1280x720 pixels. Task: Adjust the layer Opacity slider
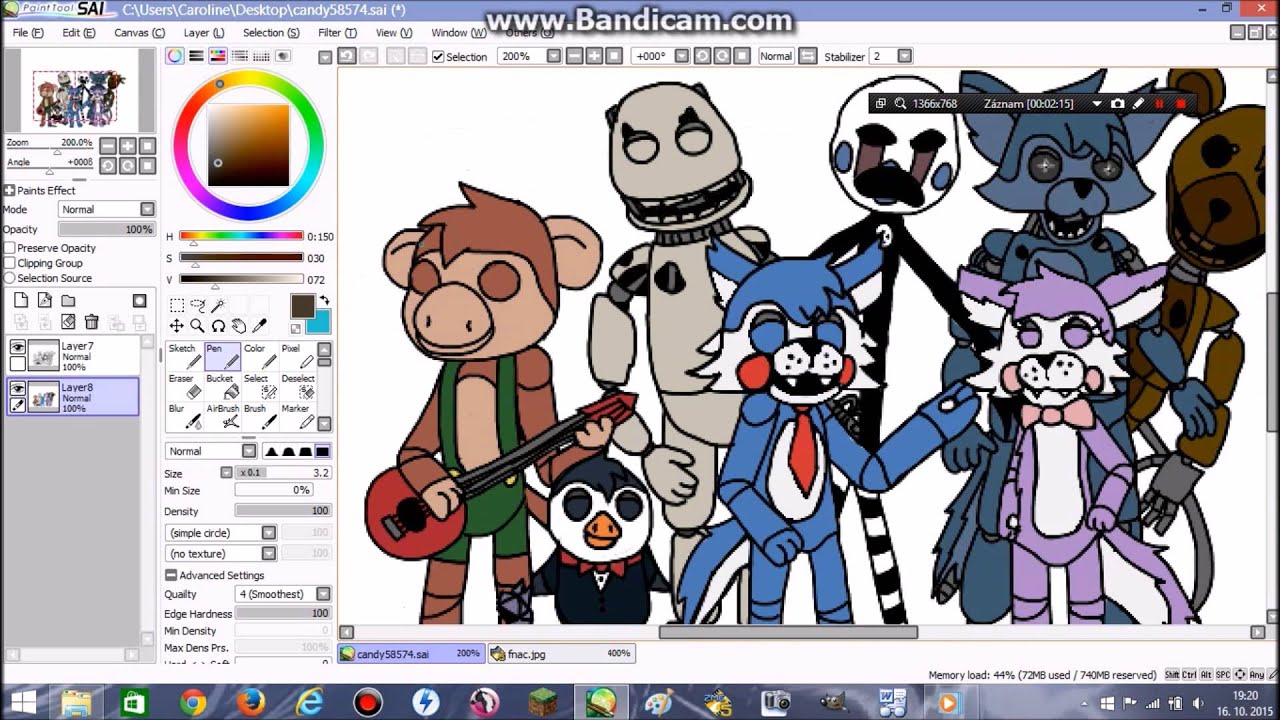pyautogui.click(x=105, y=229)
